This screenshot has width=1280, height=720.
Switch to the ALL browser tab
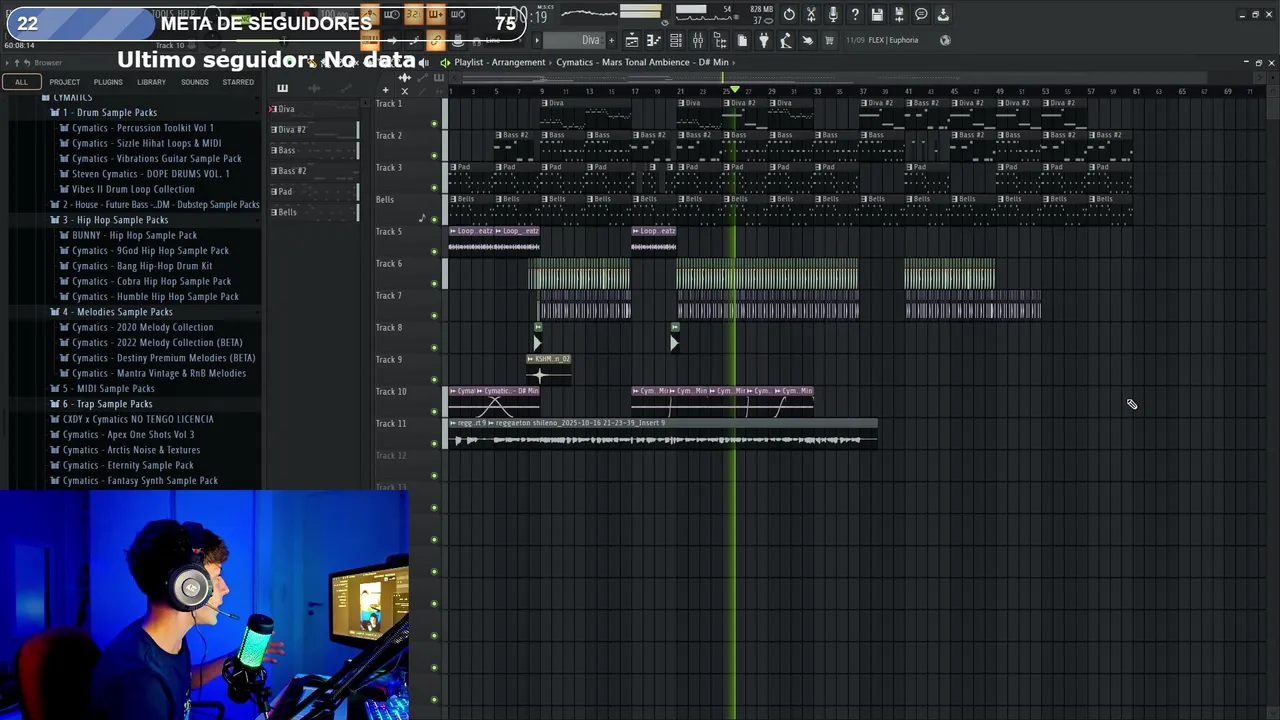21,82
